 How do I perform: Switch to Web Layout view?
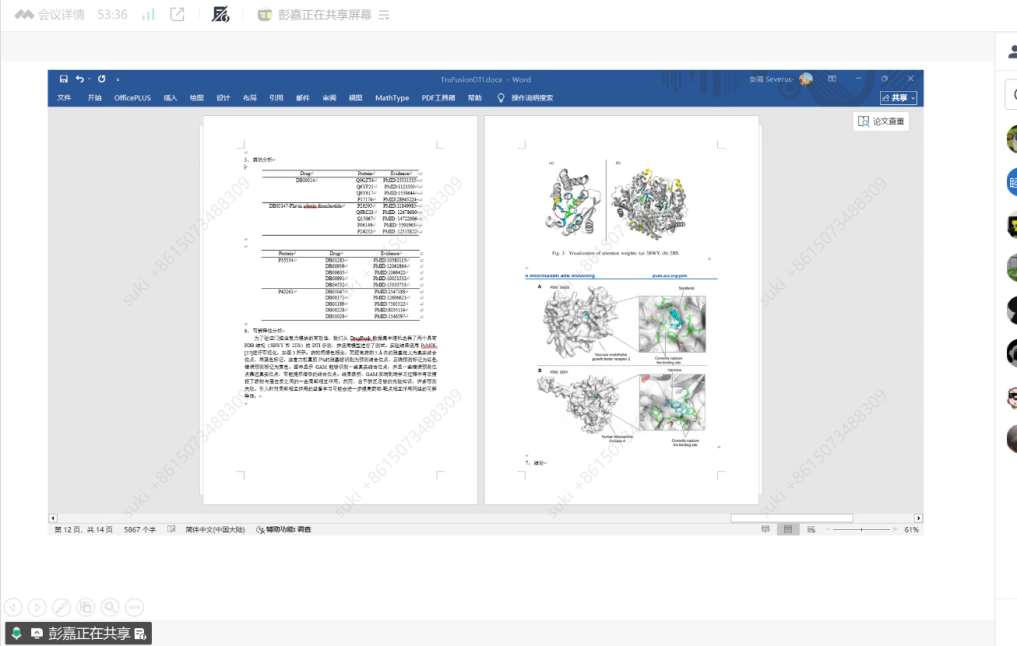(x=810, y=529)
